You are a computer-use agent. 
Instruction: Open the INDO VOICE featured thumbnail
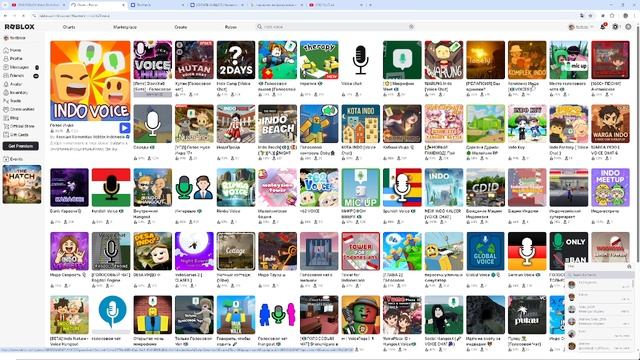pos(91,81)
